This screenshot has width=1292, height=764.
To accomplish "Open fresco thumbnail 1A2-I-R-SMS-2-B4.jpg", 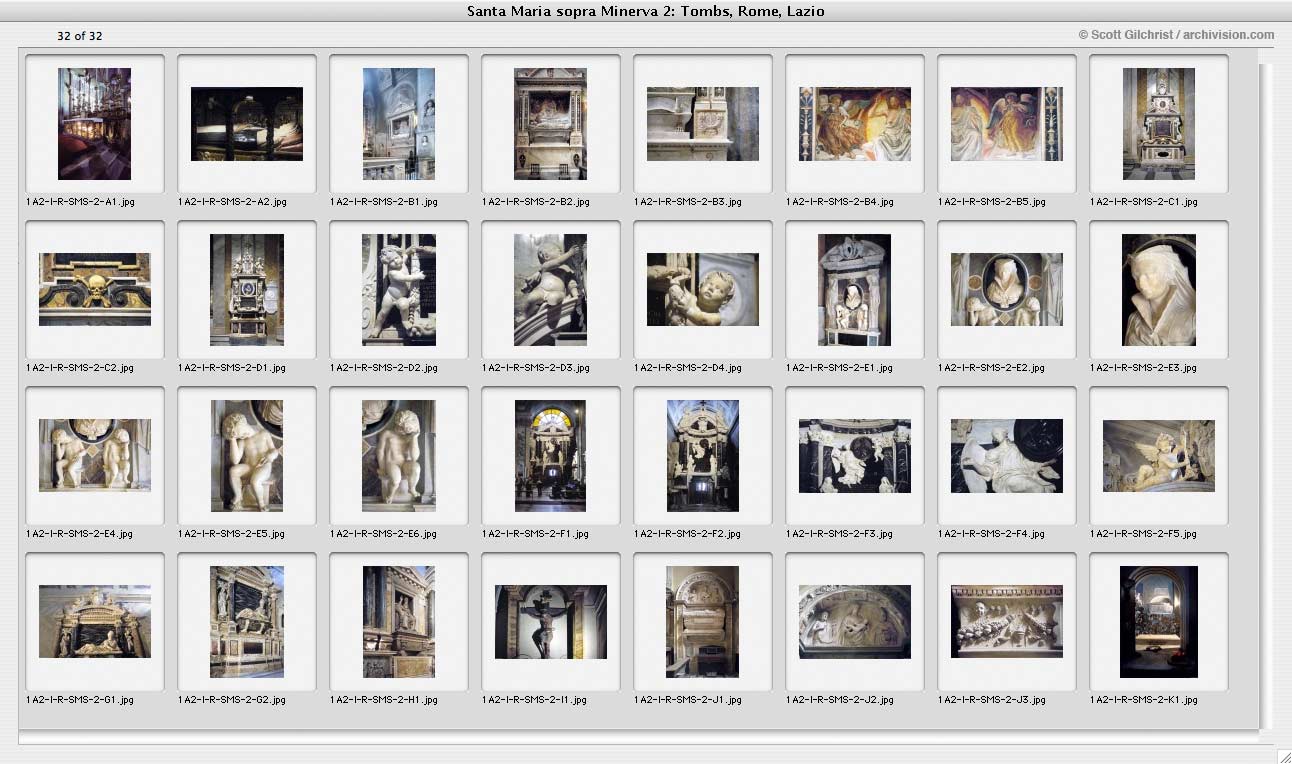I will (855, 124).
